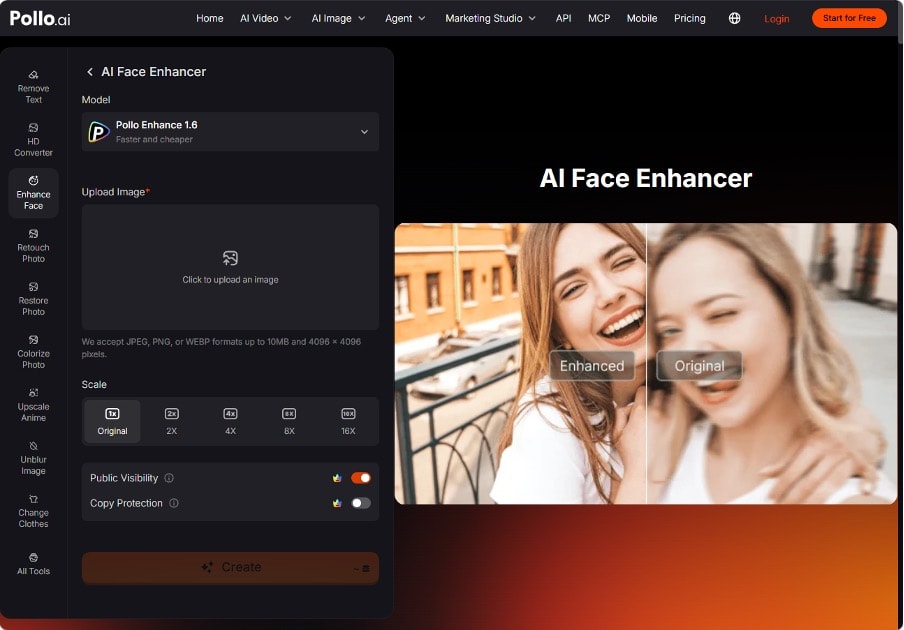The height and width of the screenshot is (630, 904).
Task: Click the Original label on preview
Action: pyautogui.click(x=699, y=365)
